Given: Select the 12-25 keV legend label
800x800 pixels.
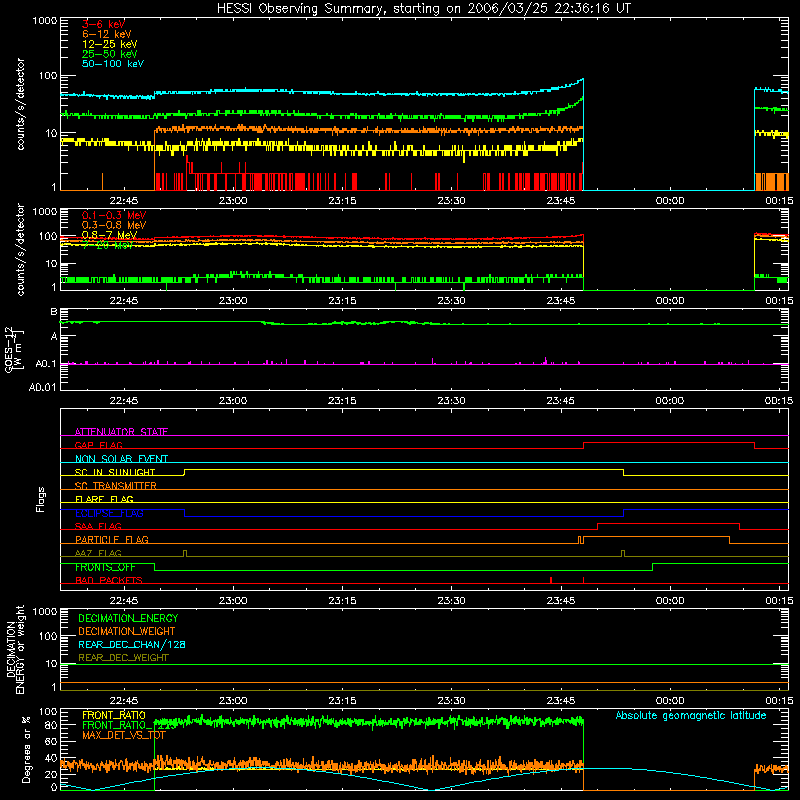Looking at the screenshot, I should click(110, 44).
